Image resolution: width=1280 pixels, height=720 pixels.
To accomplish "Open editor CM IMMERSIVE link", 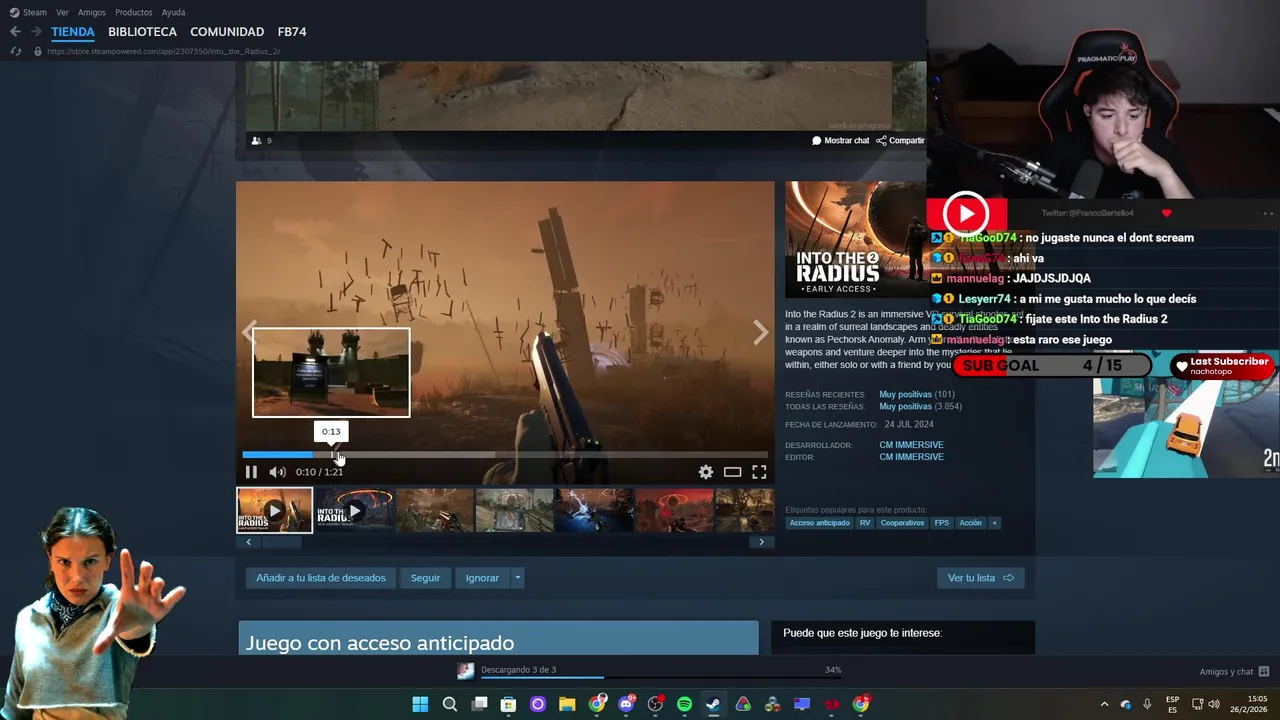I will pyautogui.click(x=911, y=457).
